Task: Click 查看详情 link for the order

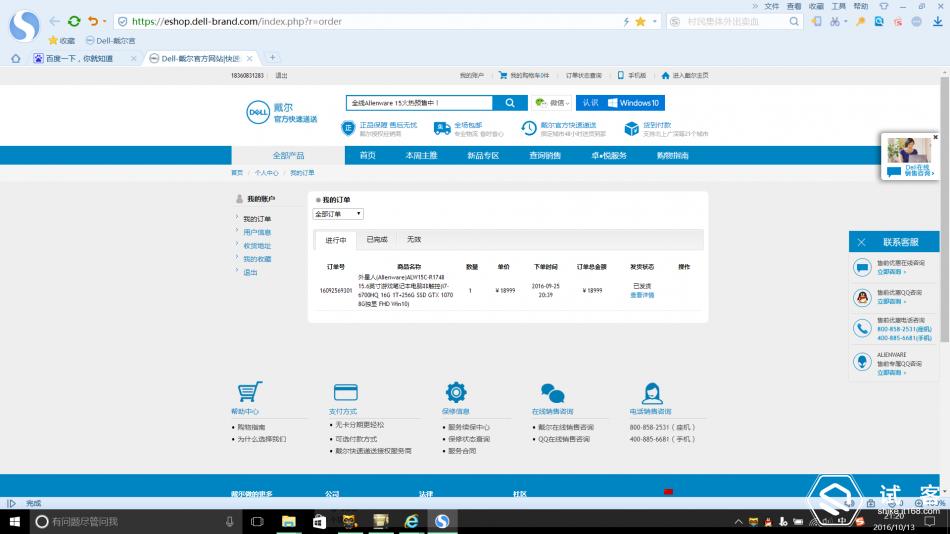Action: [642, 295]
